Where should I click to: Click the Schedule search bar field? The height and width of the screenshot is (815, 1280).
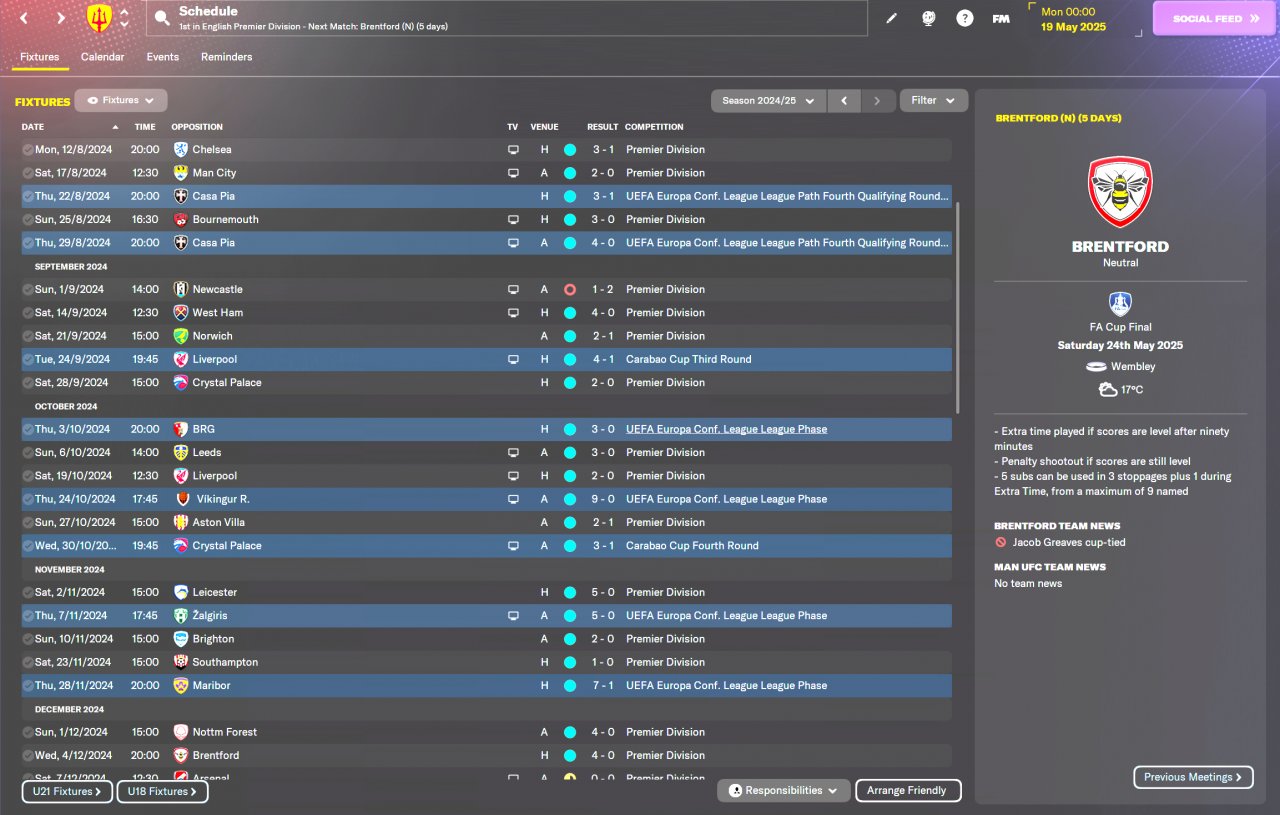tap(506, 18)
